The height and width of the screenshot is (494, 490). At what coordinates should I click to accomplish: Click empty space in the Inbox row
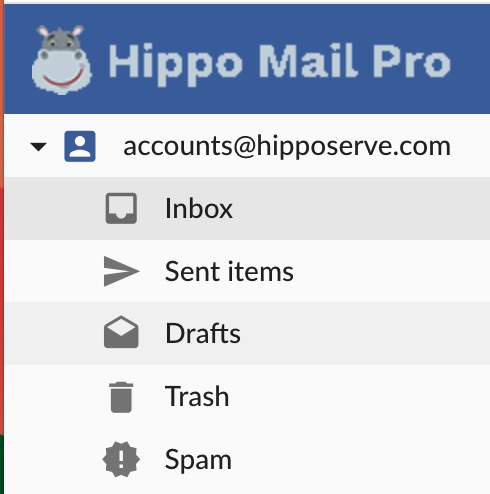[x=360, y=208]
